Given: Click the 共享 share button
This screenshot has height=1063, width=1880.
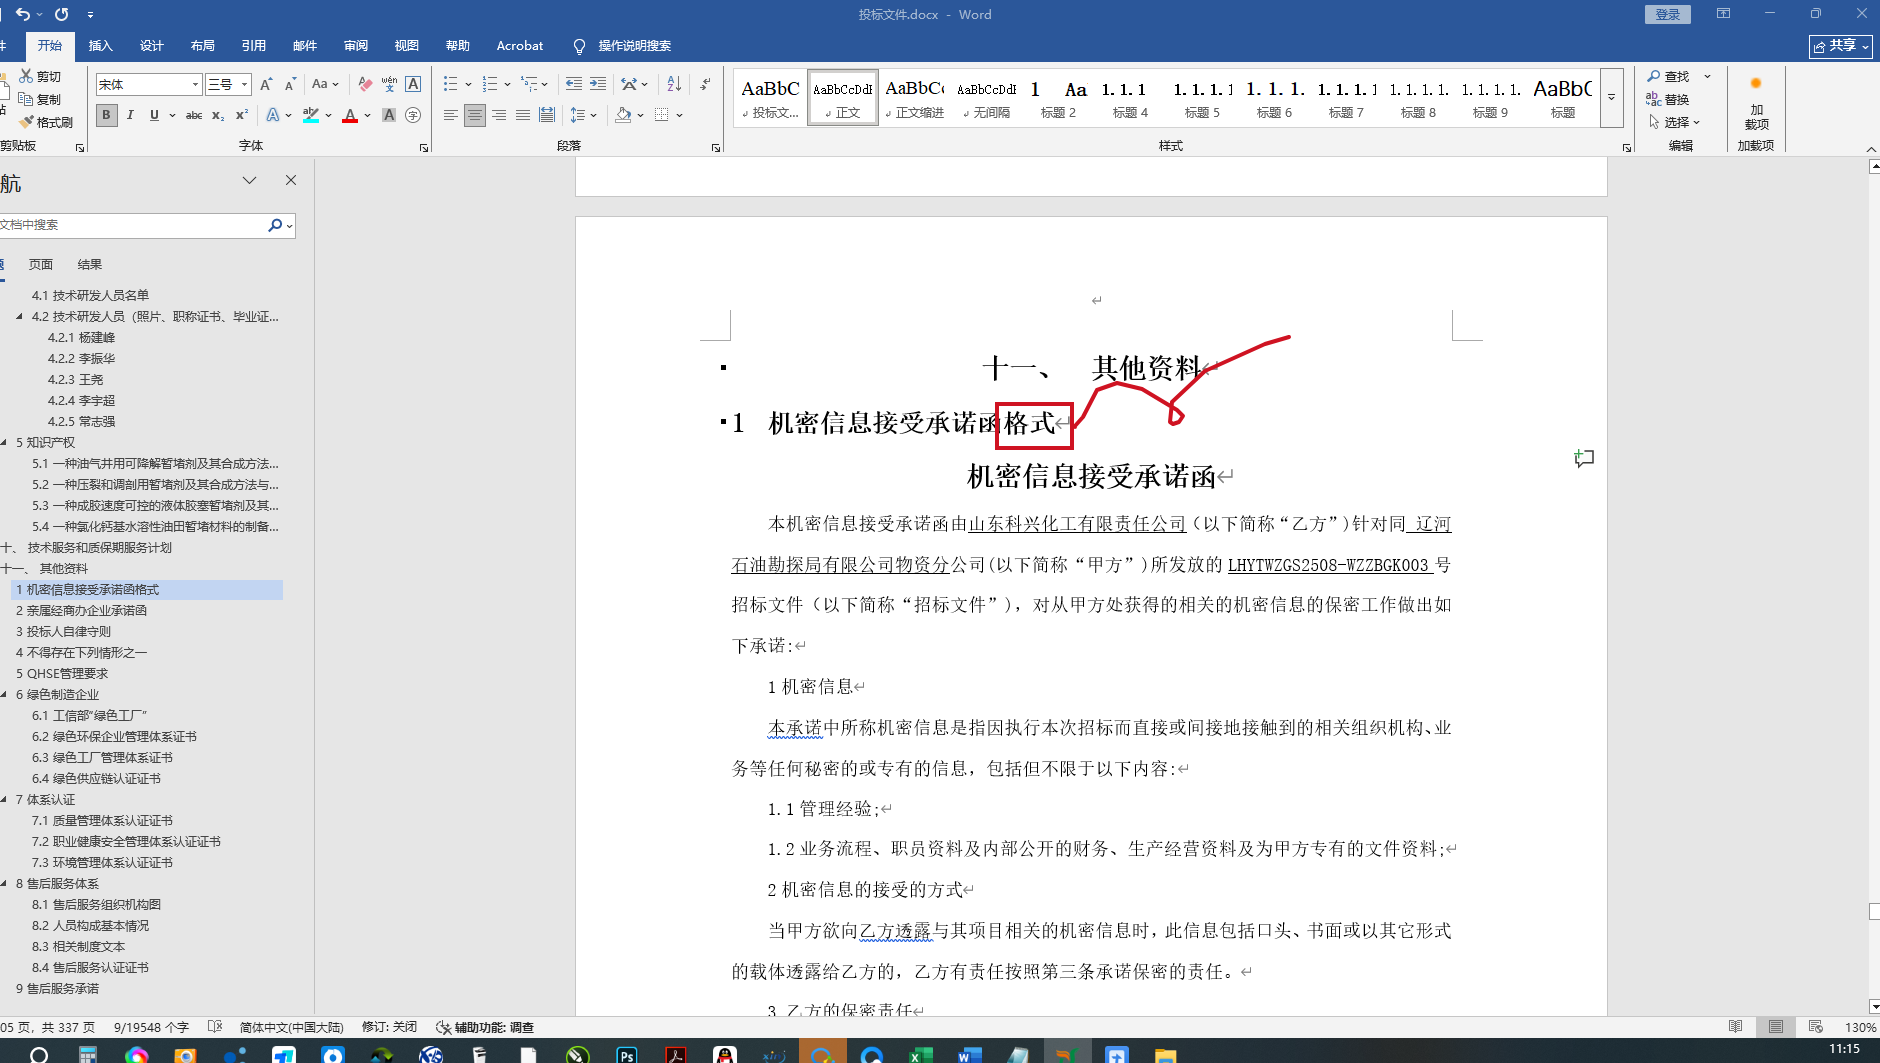Looking at the screenshot, I should coord(1840,46).
